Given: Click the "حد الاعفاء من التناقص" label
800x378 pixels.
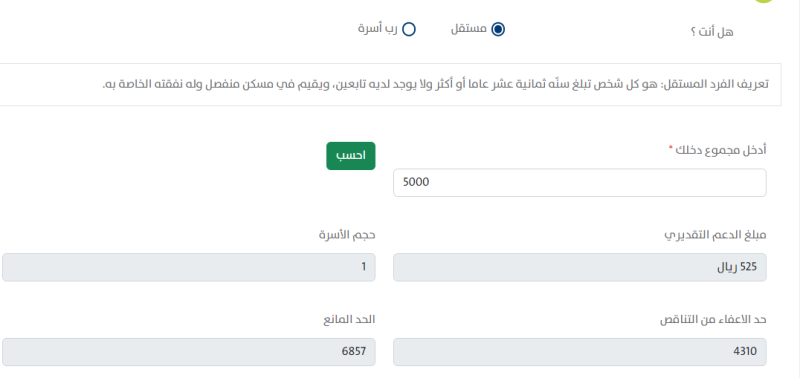Looking at the screenshot, I should [713, 319].
